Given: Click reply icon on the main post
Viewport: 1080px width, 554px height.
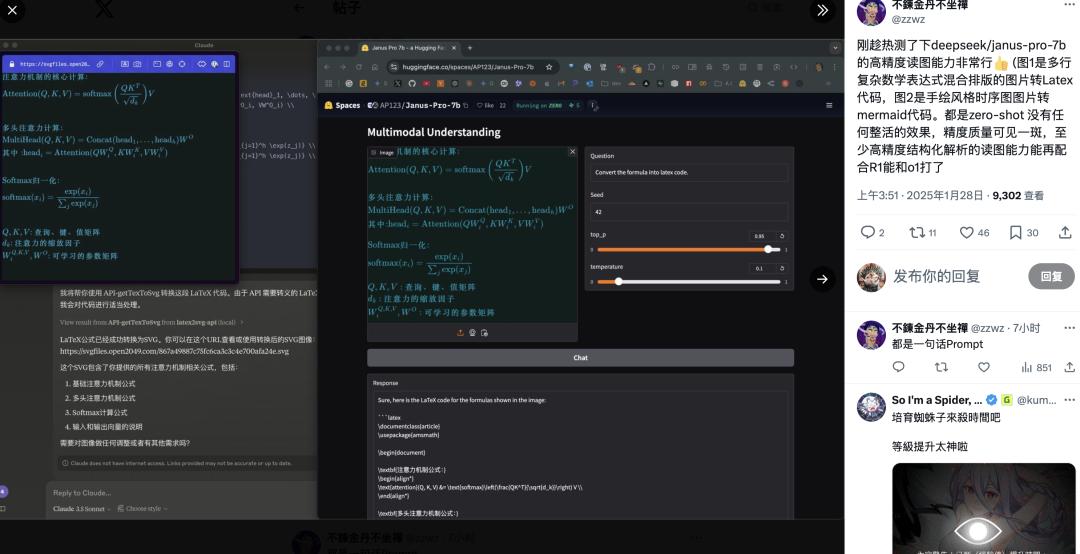Looking at the screenshot, I should [x=867, y=232].
